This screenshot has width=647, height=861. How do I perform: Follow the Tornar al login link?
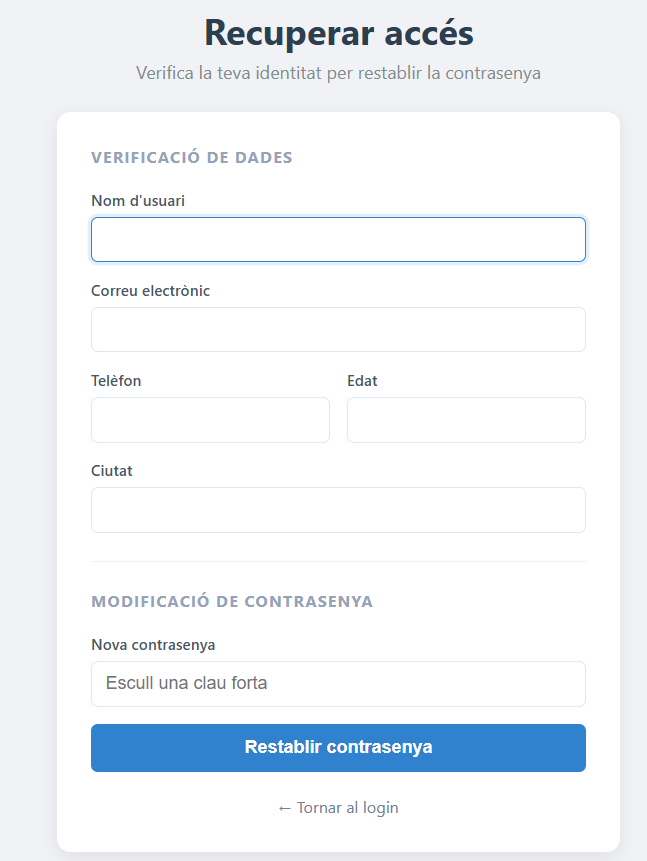point(346,807)
